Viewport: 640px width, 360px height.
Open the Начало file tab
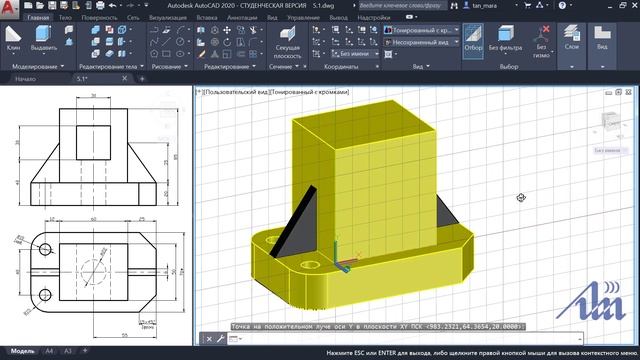point(25,79)
